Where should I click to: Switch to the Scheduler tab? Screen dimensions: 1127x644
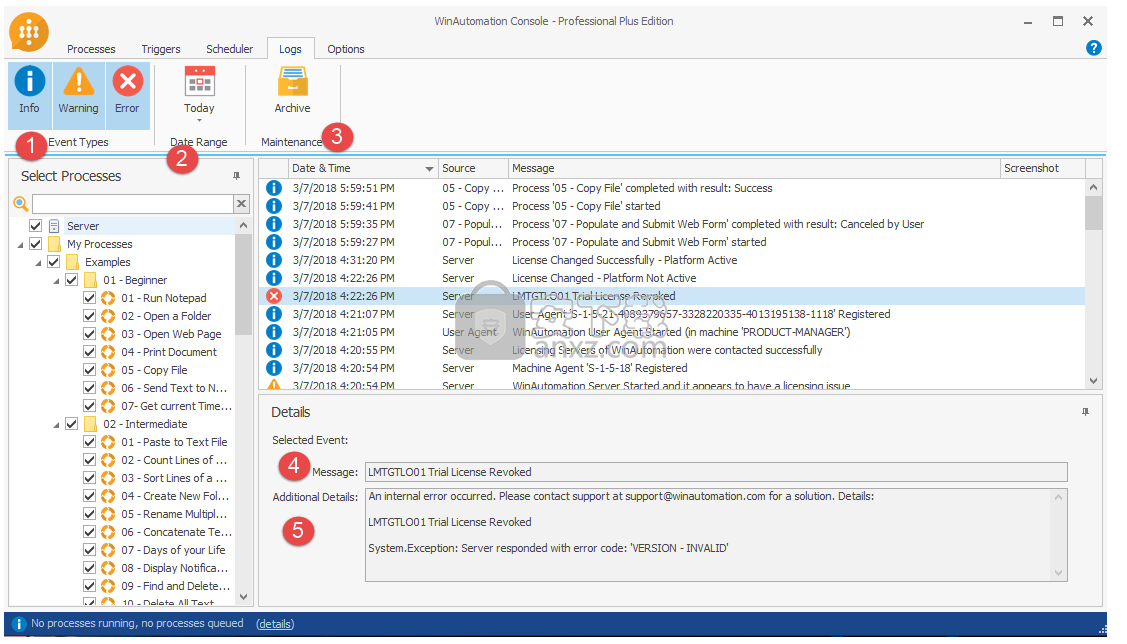229,49
